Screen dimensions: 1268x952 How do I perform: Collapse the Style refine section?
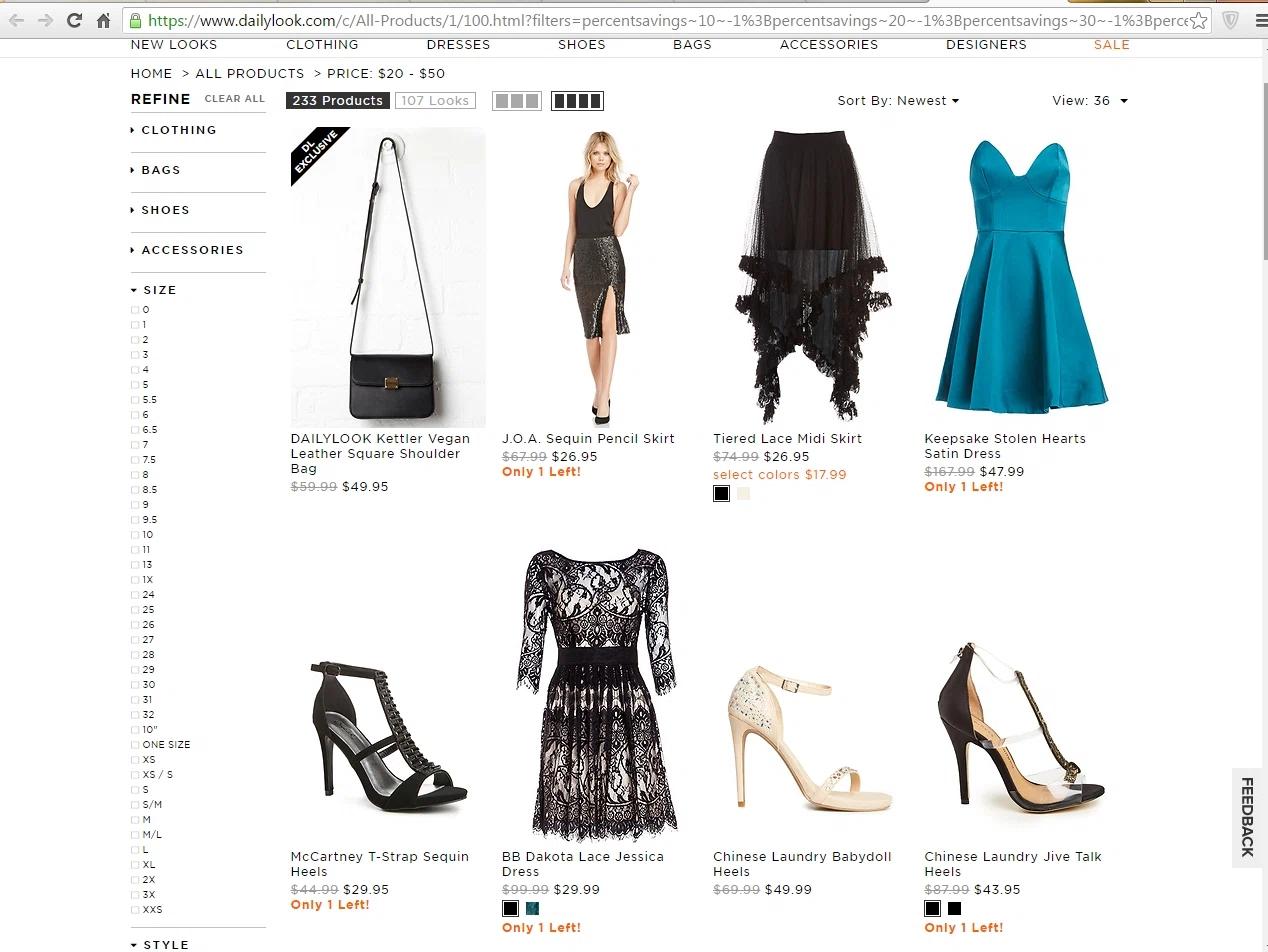[x=160, y=944]
